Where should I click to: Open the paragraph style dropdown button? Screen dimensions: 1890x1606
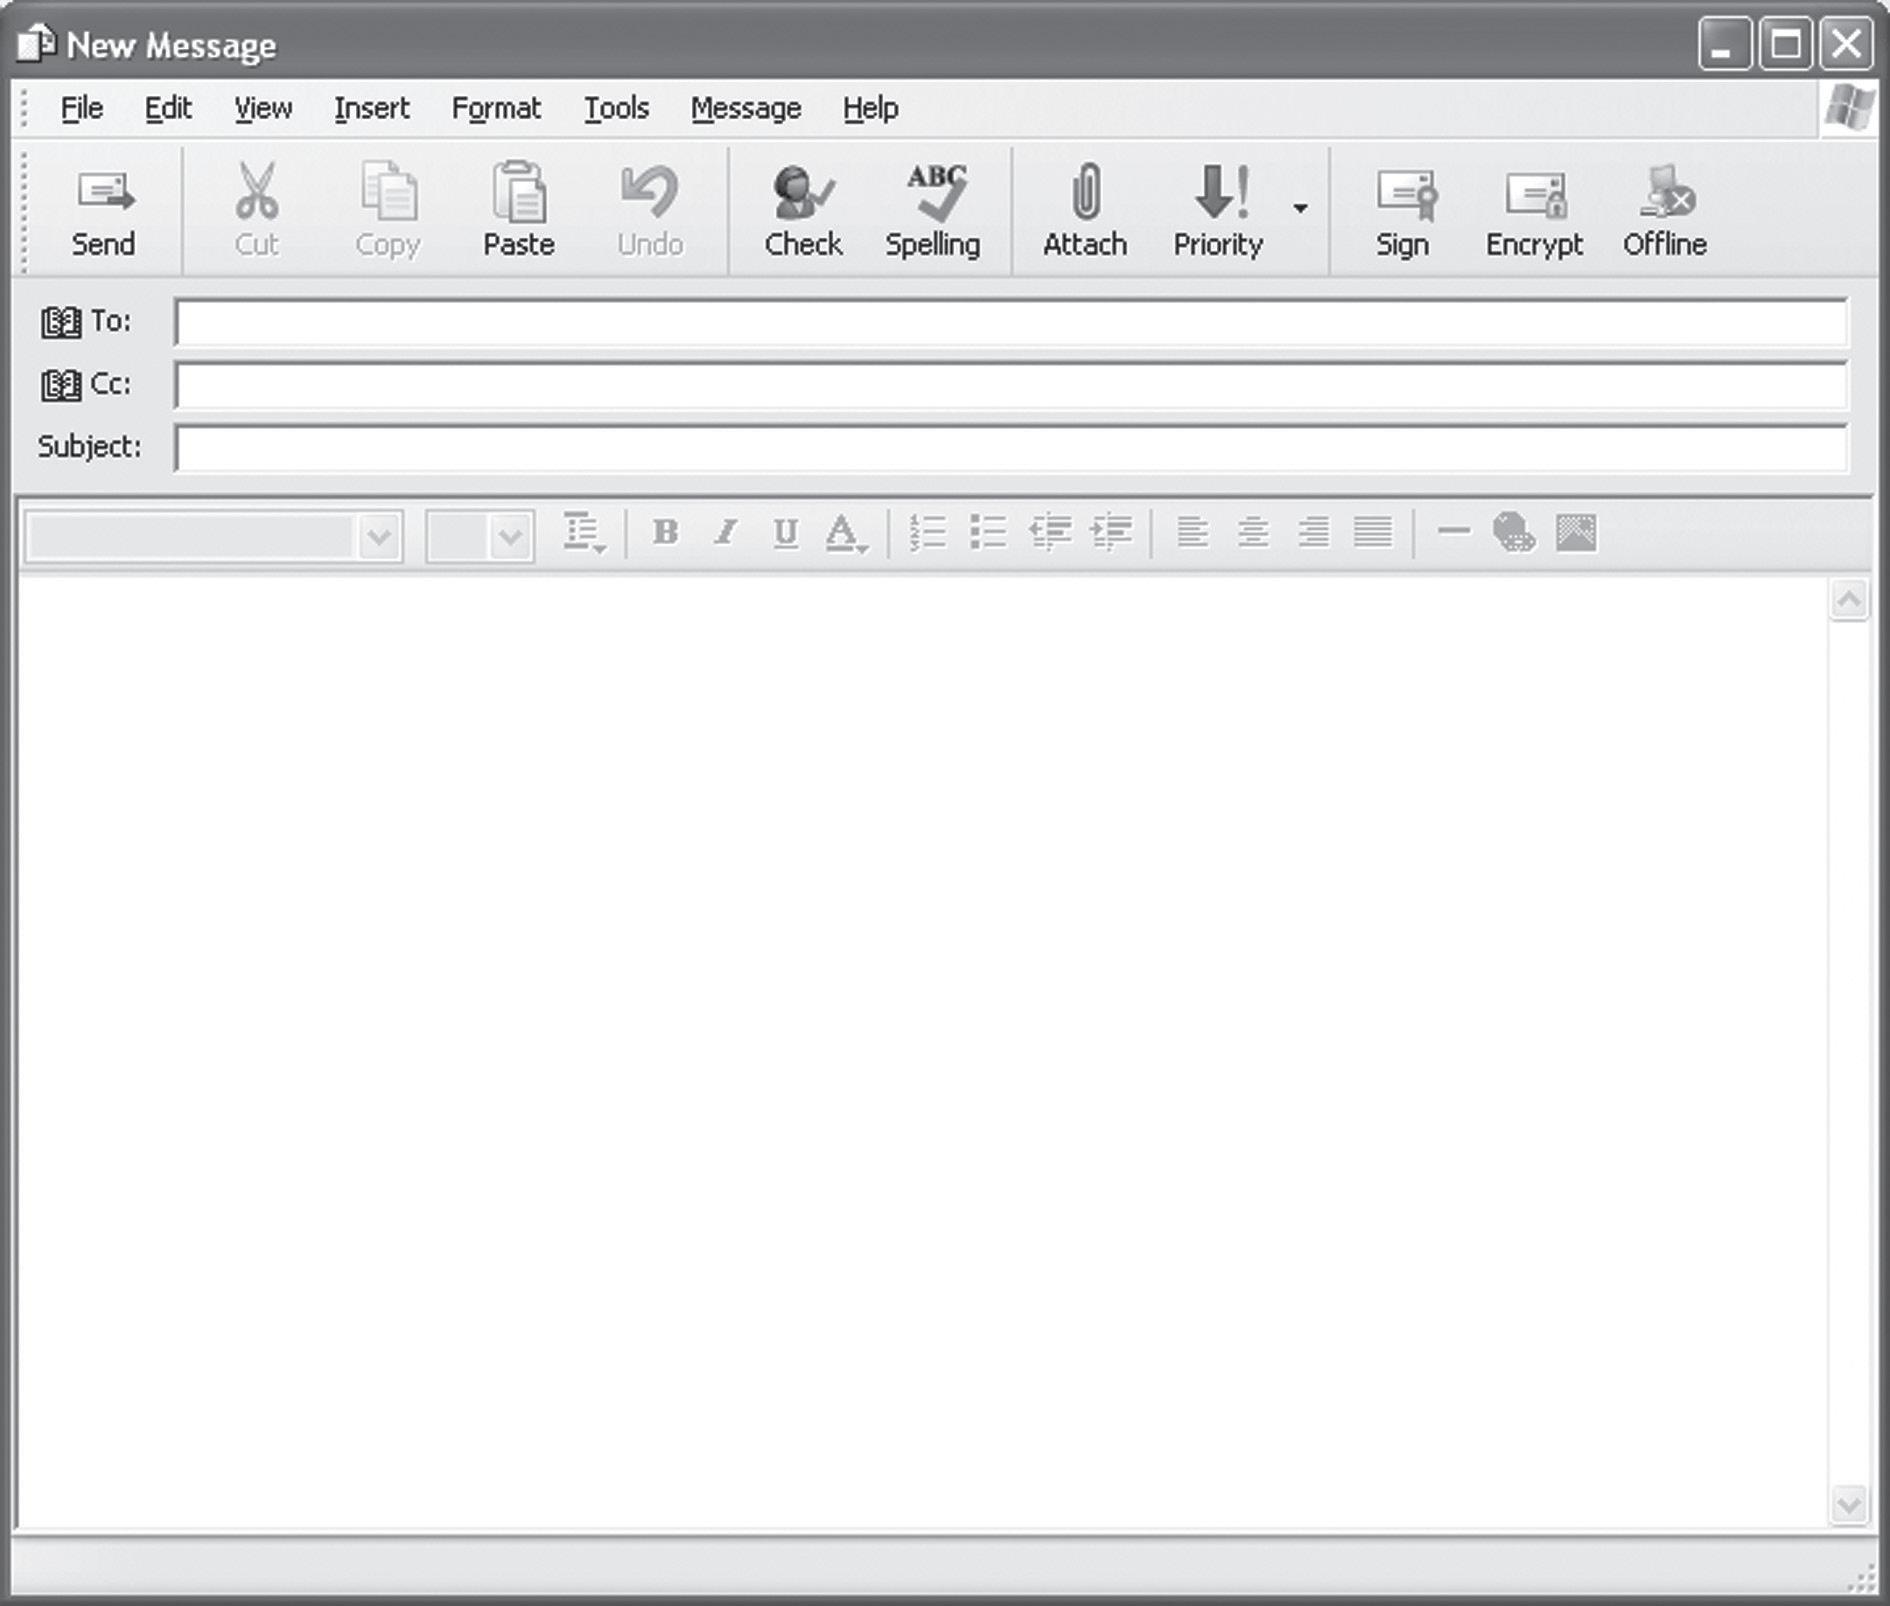(x=584, y=533)
